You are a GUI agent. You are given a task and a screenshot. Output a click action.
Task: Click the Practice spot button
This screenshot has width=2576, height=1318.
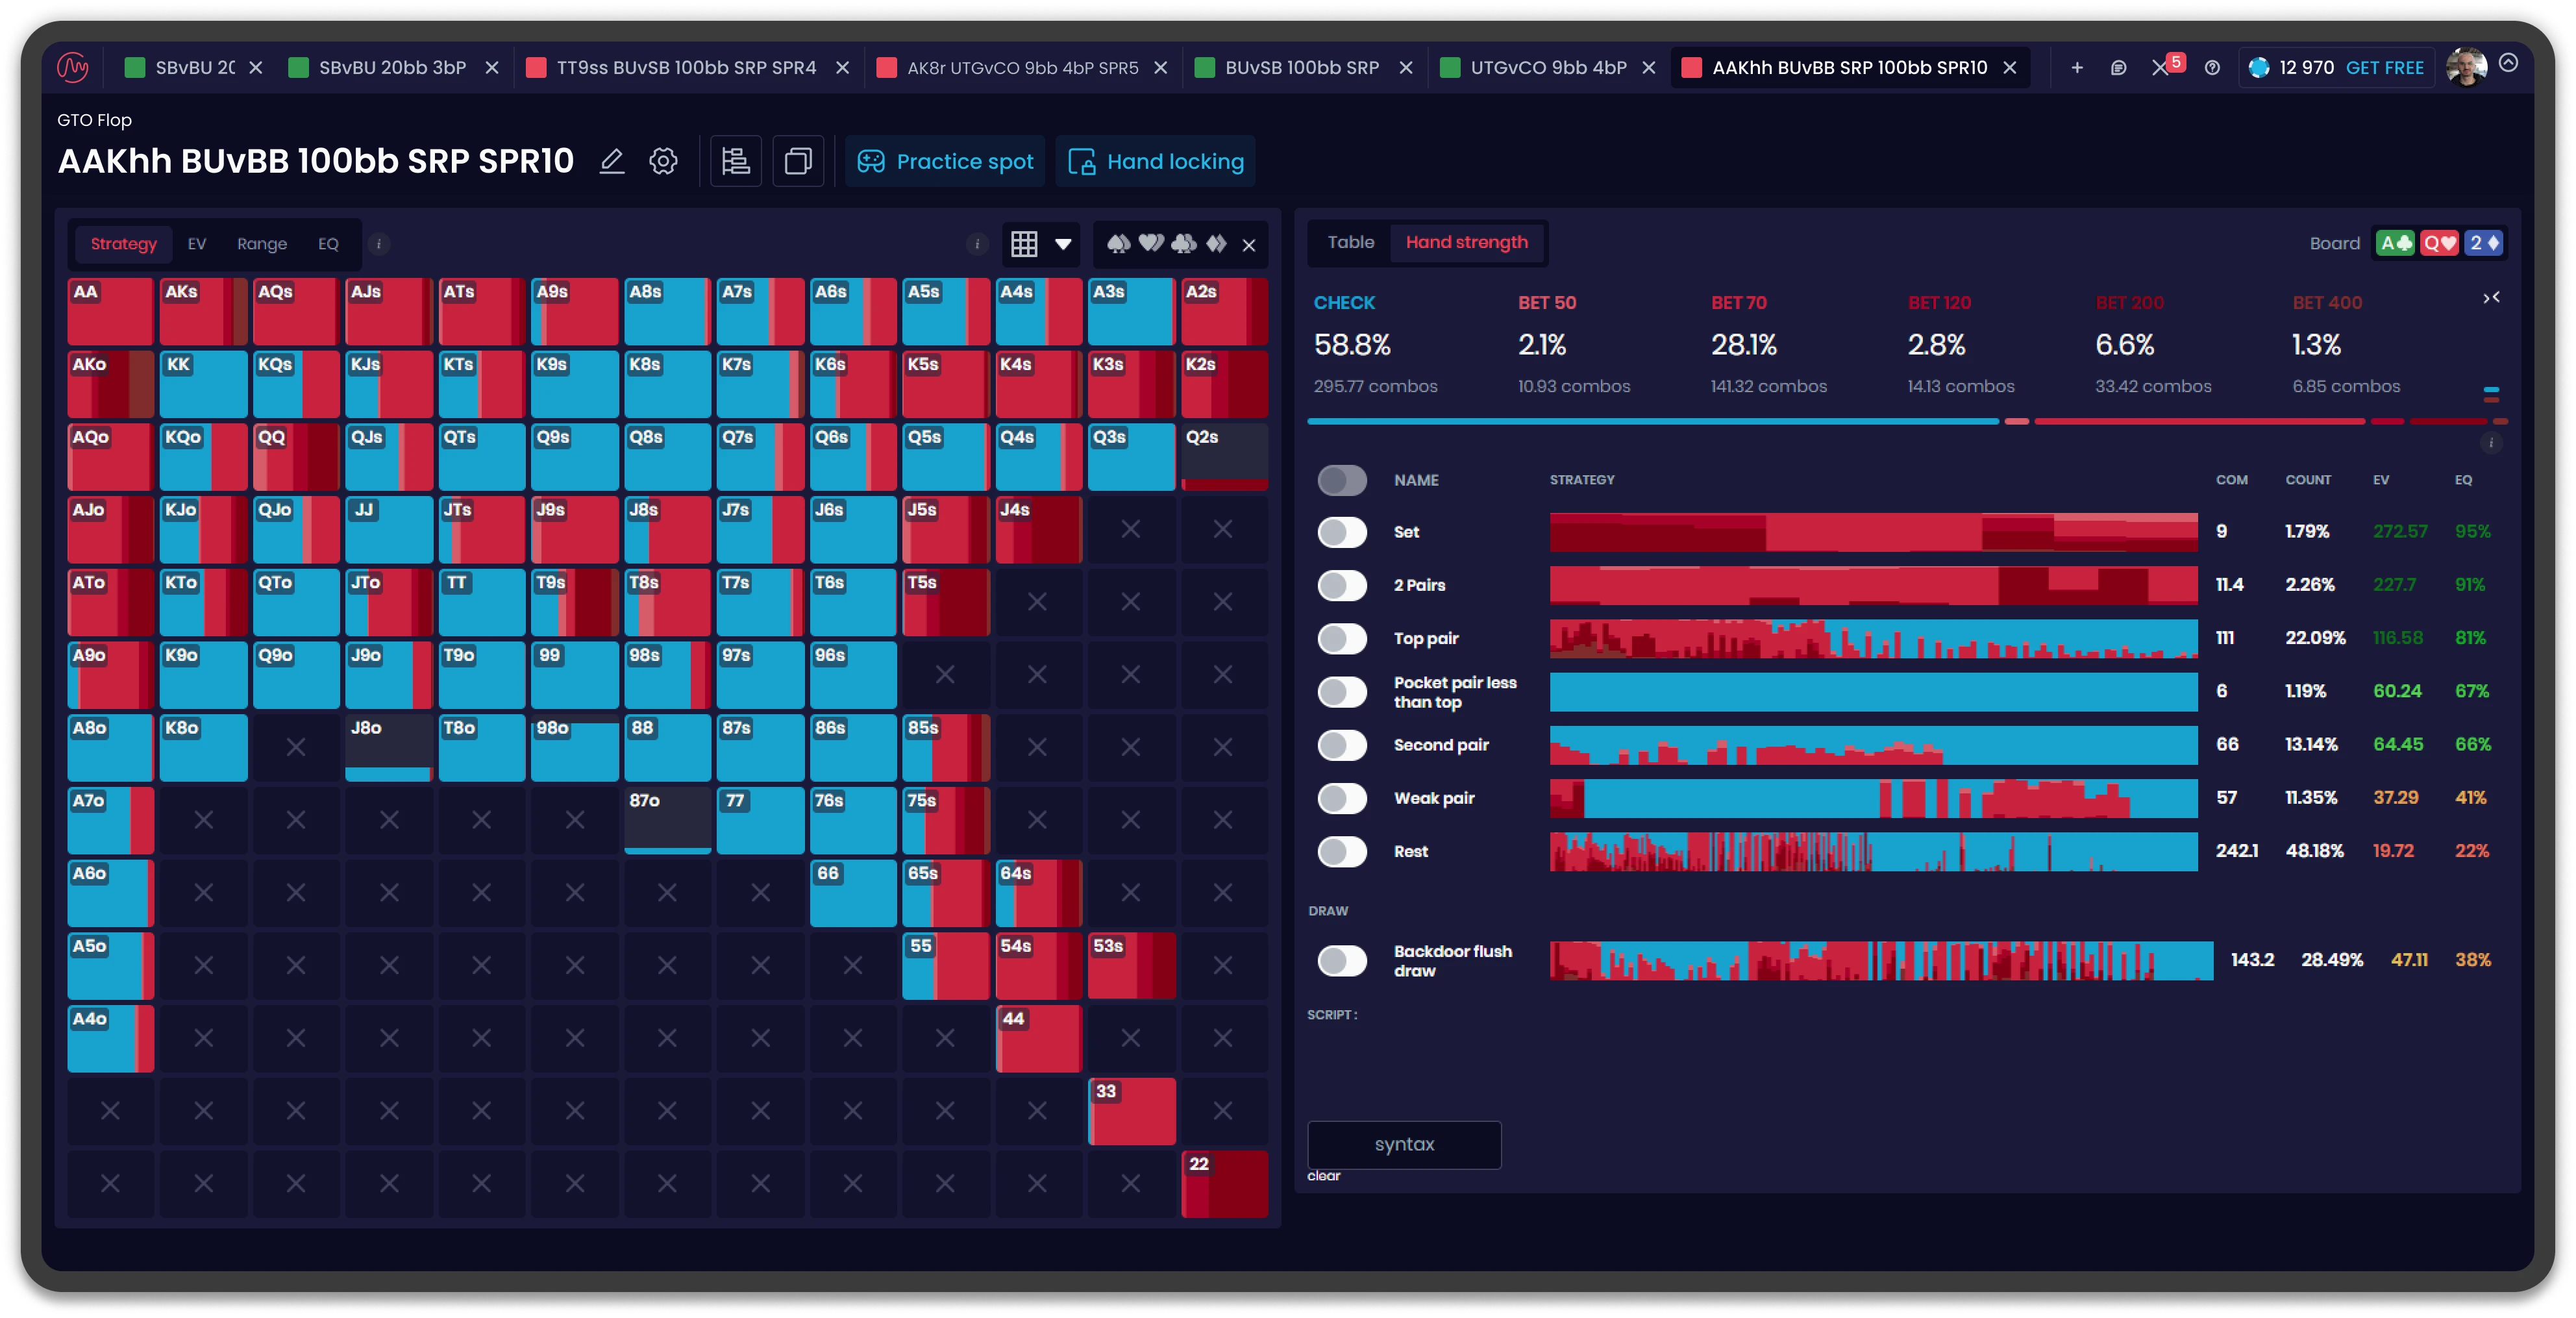[x=945, y=161]
